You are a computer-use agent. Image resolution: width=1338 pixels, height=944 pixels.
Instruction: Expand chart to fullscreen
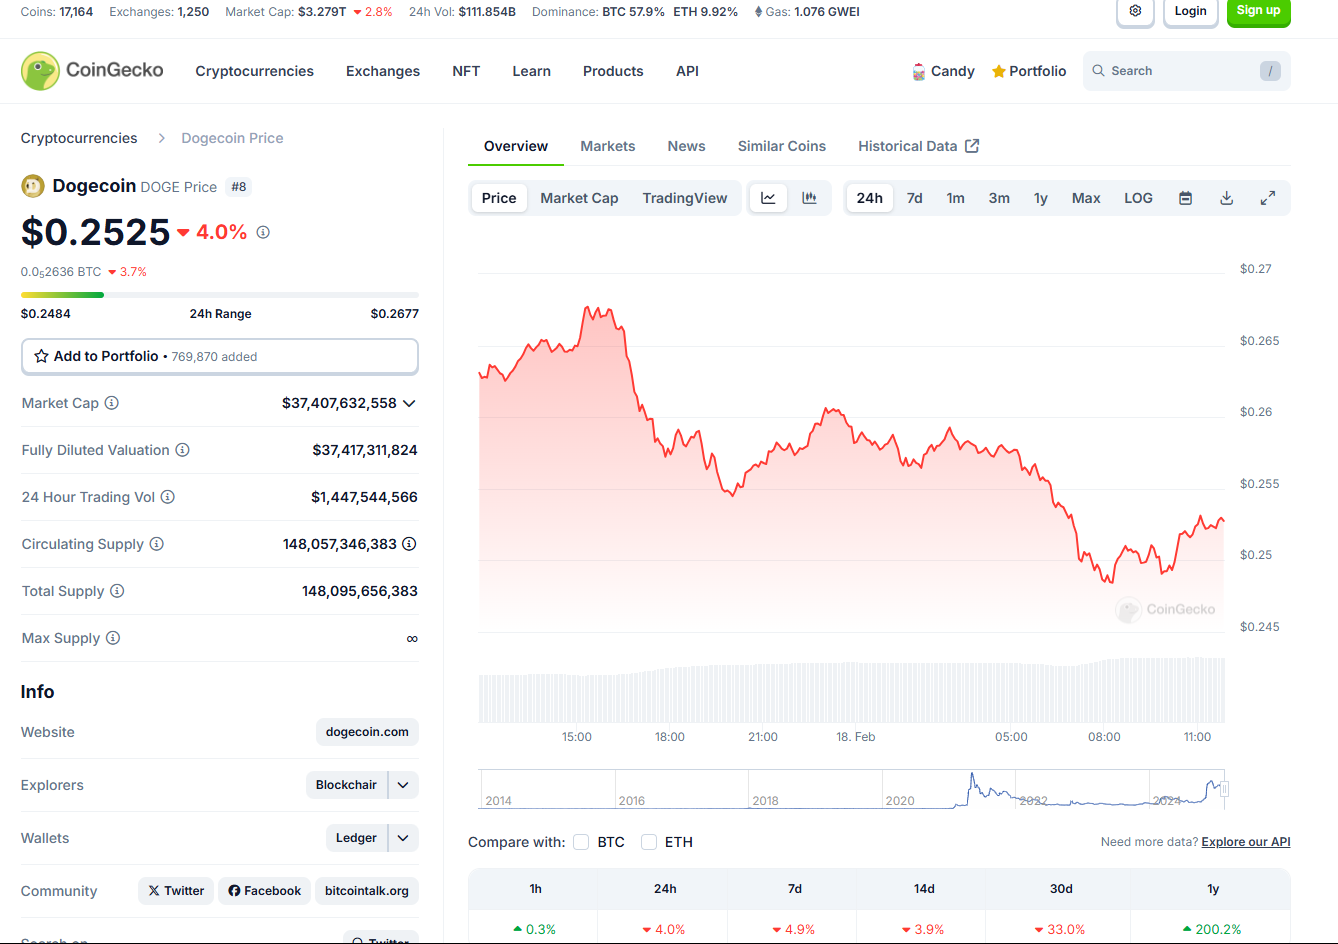[1267, 198]
